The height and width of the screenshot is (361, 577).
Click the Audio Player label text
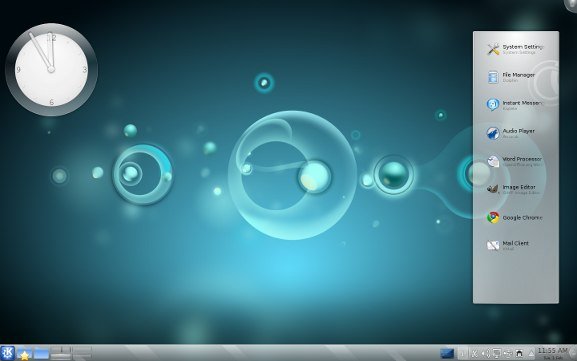coord(518,131)
